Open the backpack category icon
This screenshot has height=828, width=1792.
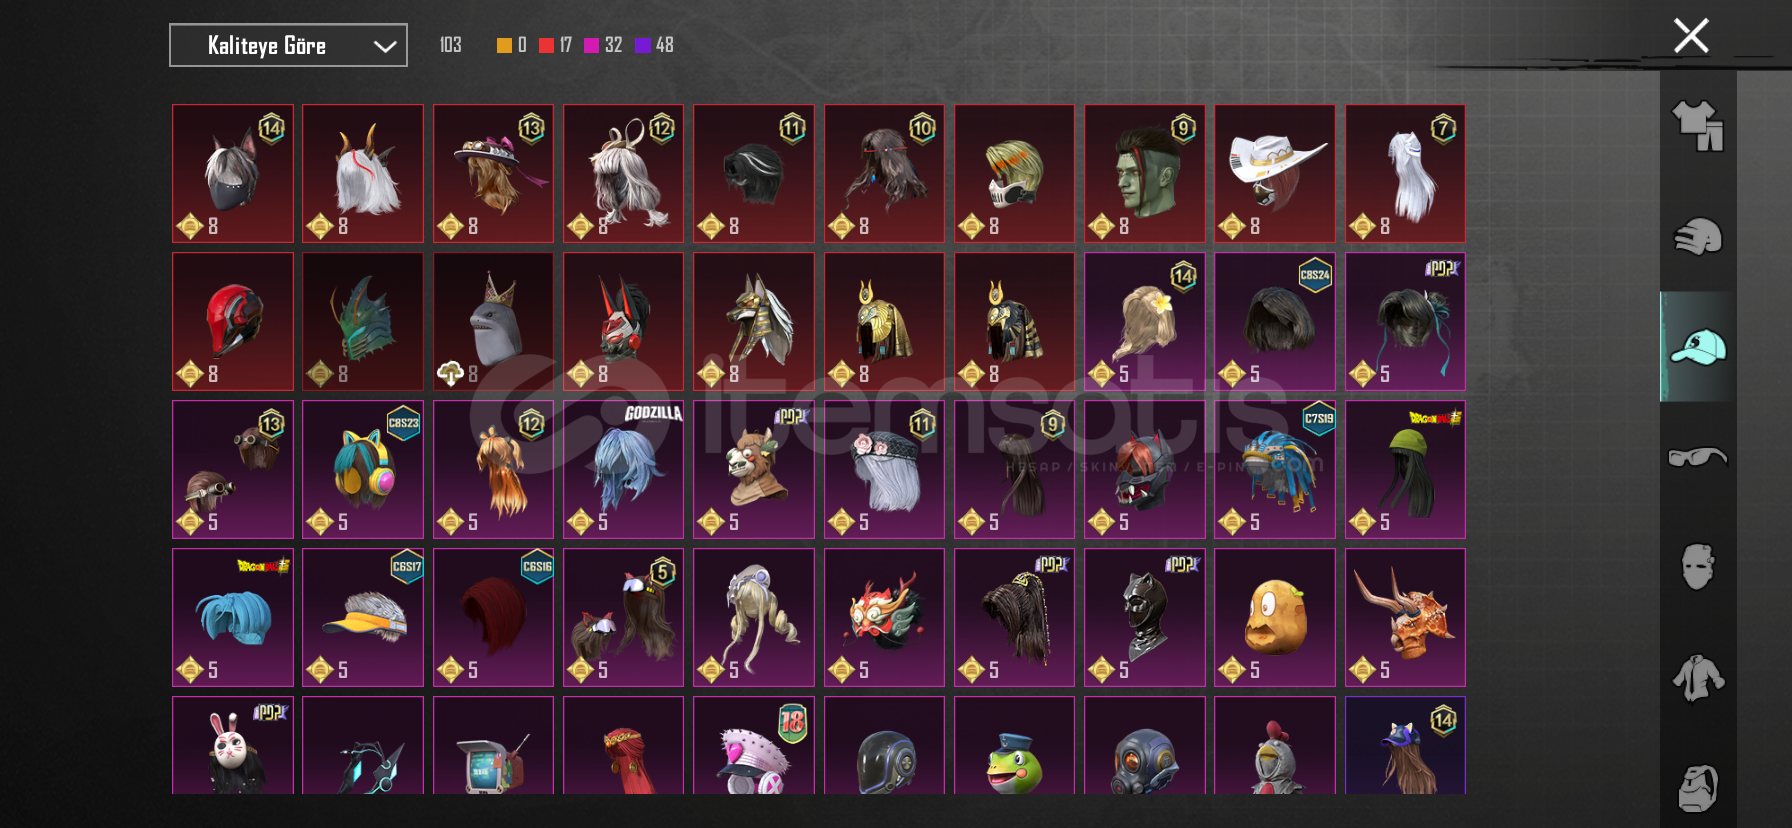tap(1698, 788)
